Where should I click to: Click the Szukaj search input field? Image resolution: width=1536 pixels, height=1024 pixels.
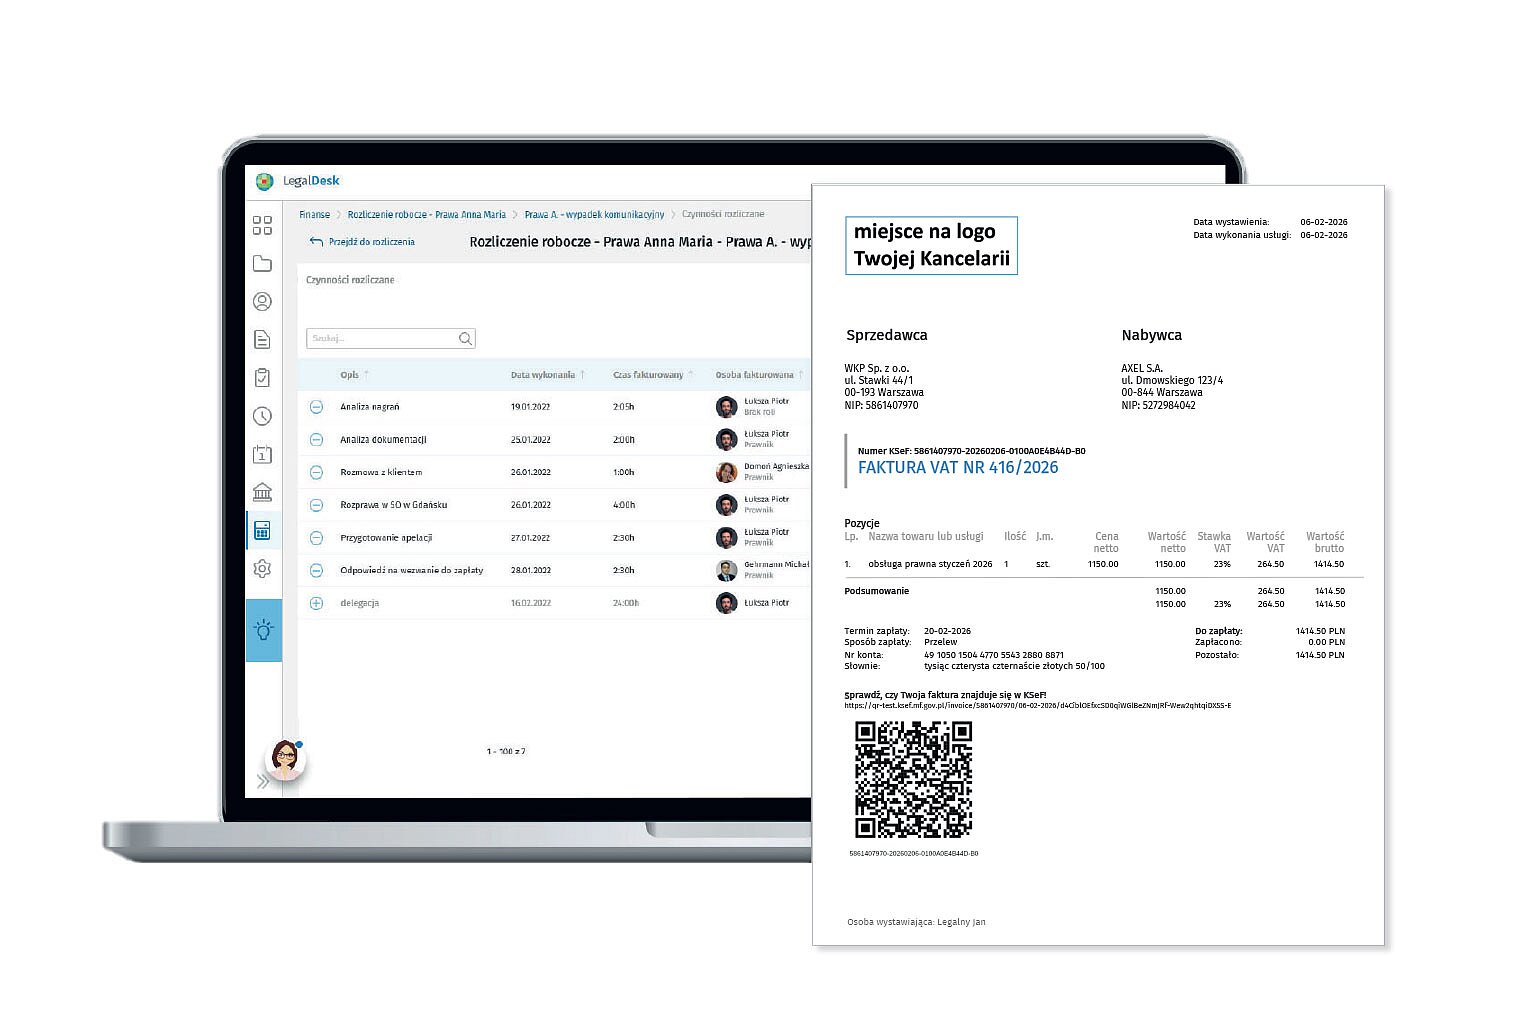click(382, 339)
